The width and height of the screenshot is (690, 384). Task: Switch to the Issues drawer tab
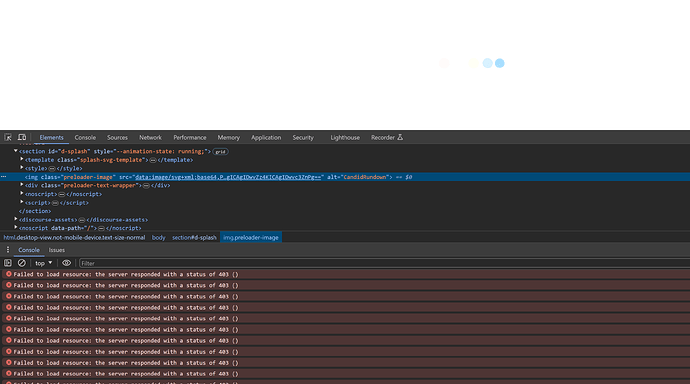coord(57,250)
